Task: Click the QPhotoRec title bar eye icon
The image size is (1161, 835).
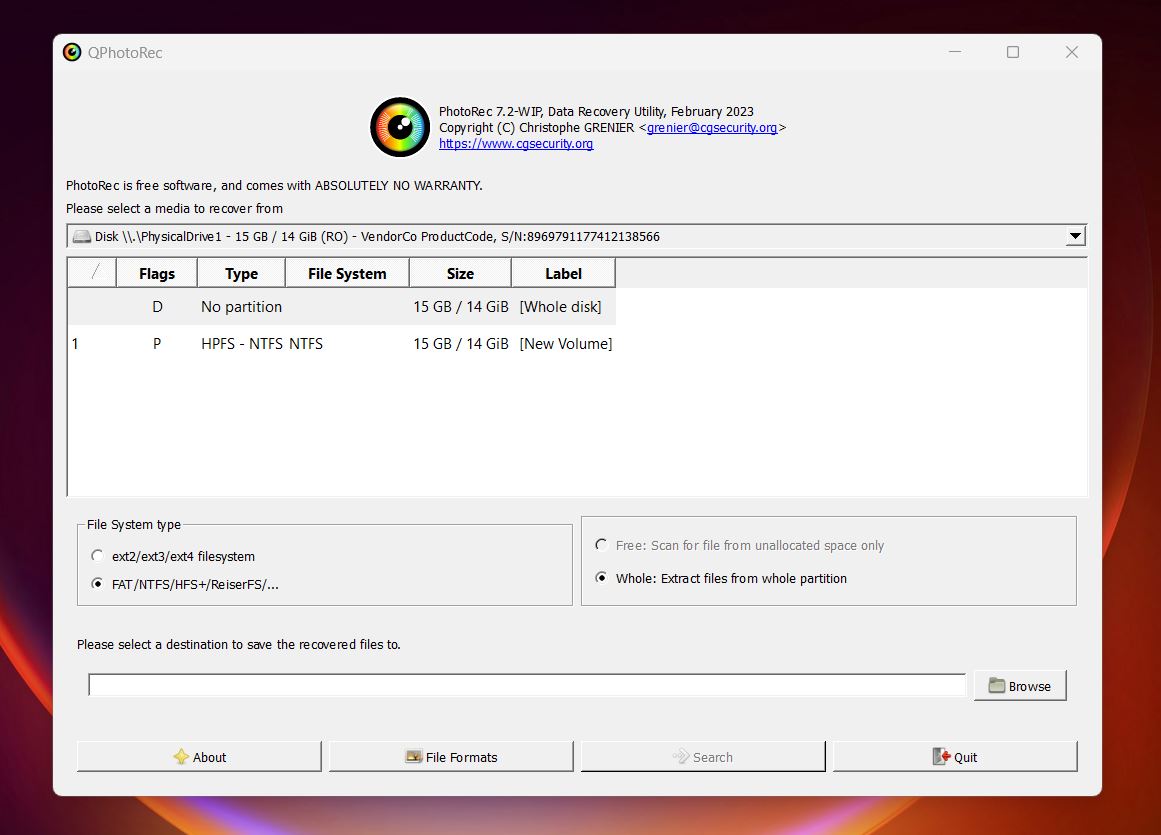Action: [72, 53]
